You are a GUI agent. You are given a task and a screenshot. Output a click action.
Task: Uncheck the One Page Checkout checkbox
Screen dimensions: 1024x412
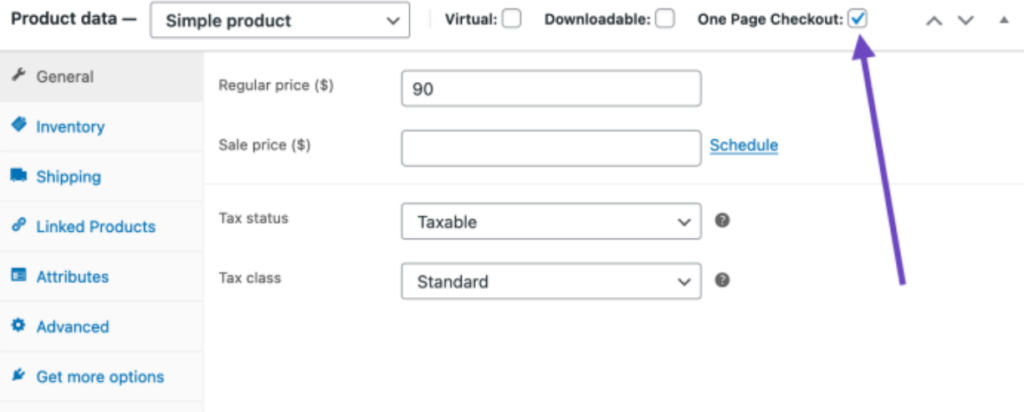point(858,19)
